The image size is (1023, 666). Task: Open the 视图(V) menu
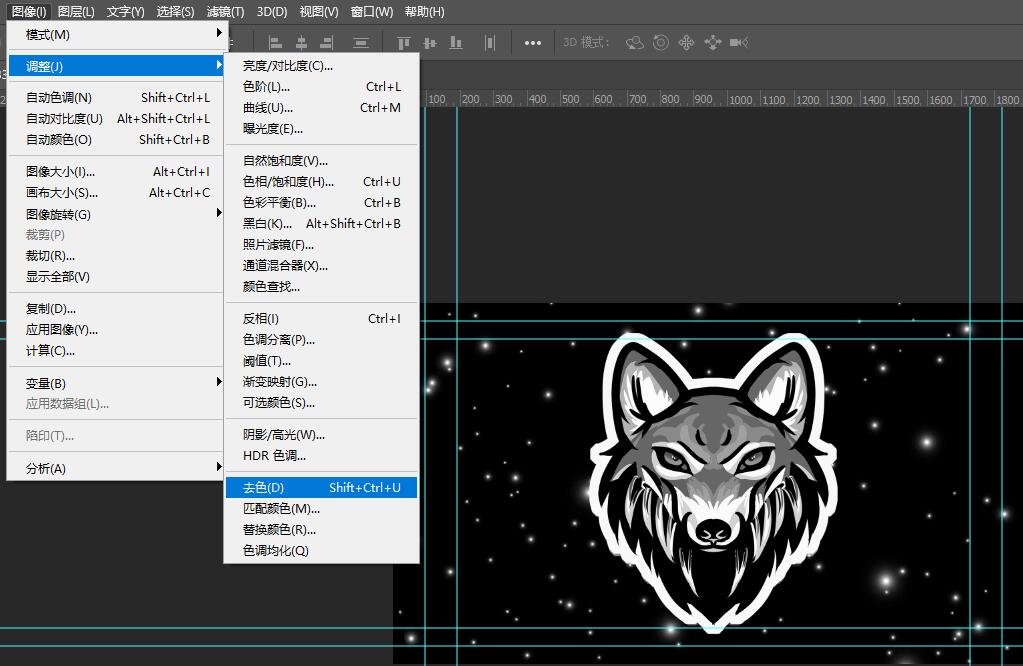pos(318,12)
